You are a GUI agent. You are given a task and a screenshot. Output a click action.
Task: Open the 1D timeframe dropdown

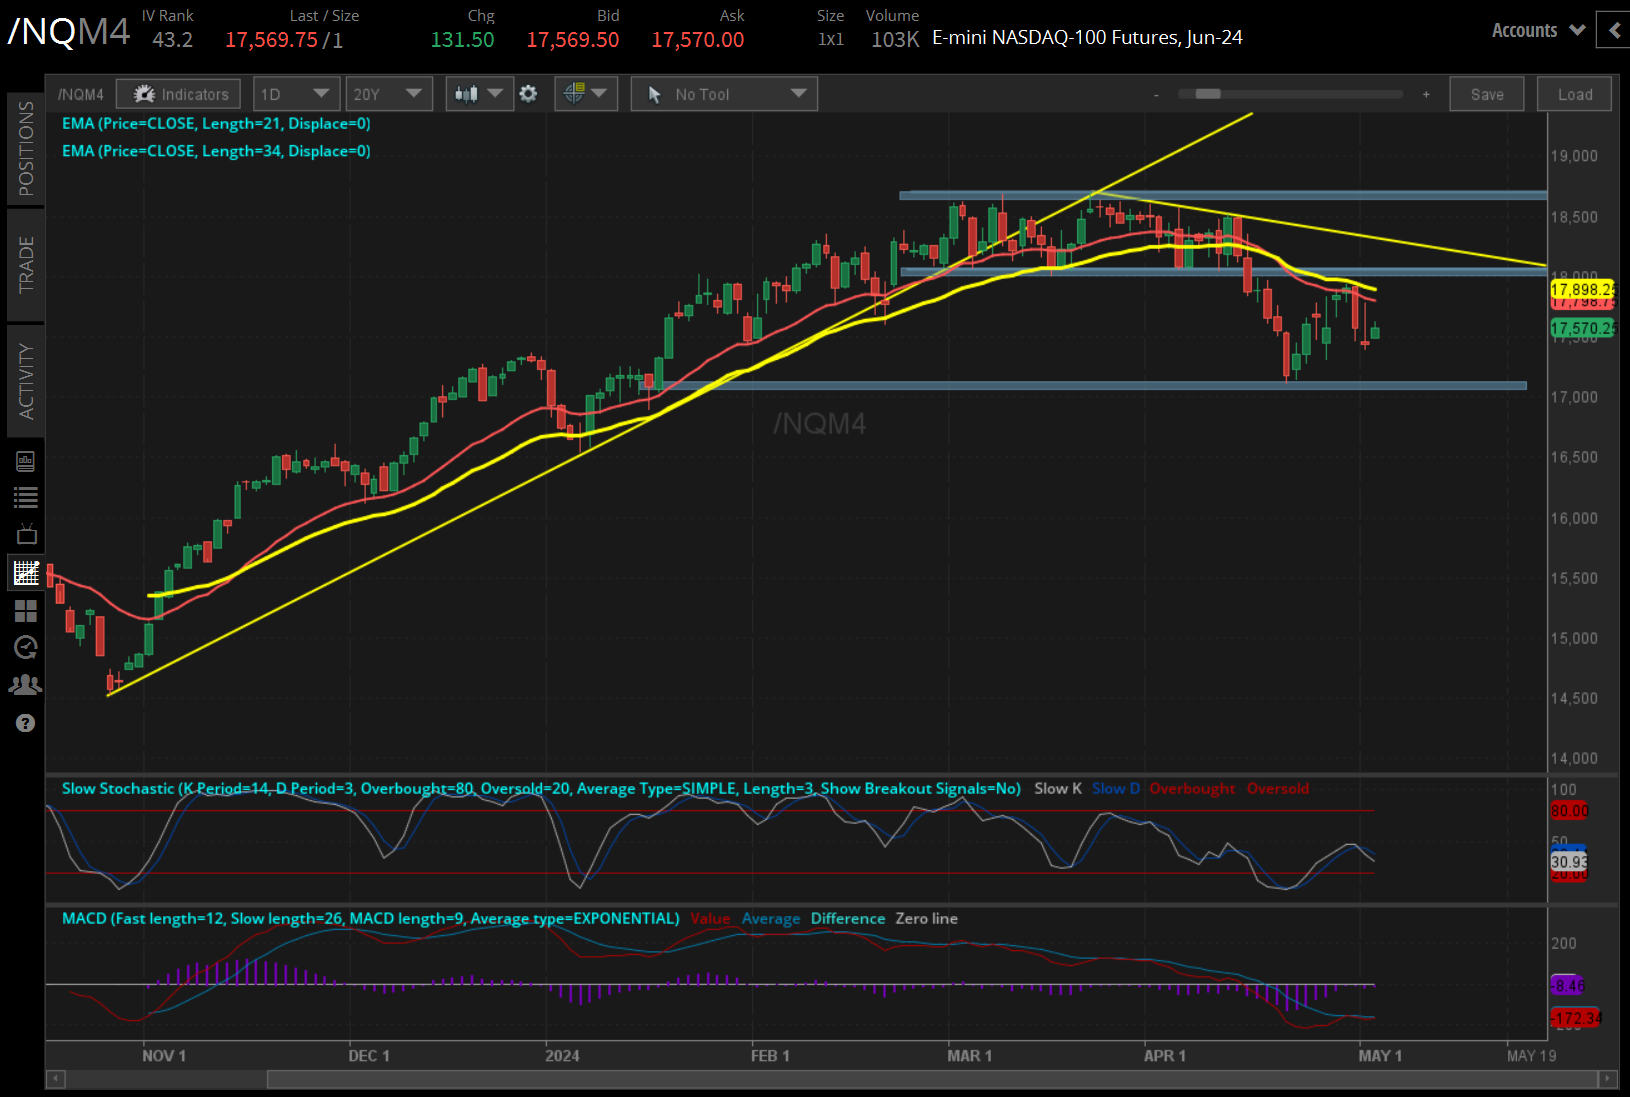click(296, 93)
